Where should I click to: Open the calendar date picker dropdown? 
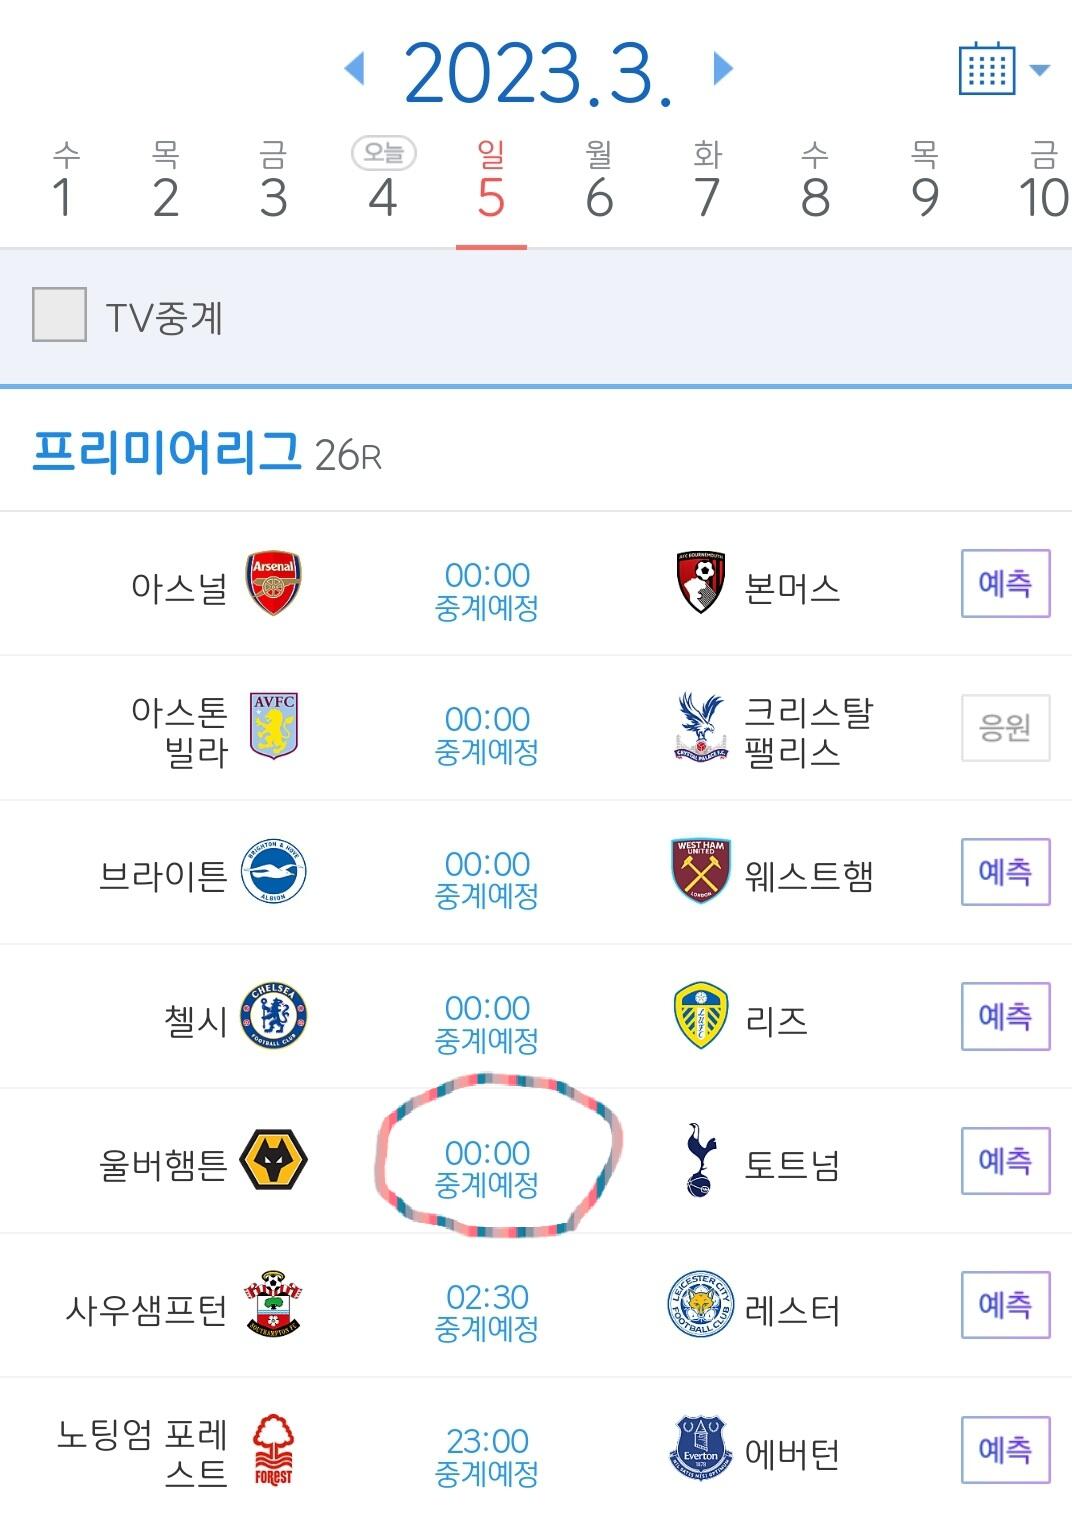(1002, 70)
